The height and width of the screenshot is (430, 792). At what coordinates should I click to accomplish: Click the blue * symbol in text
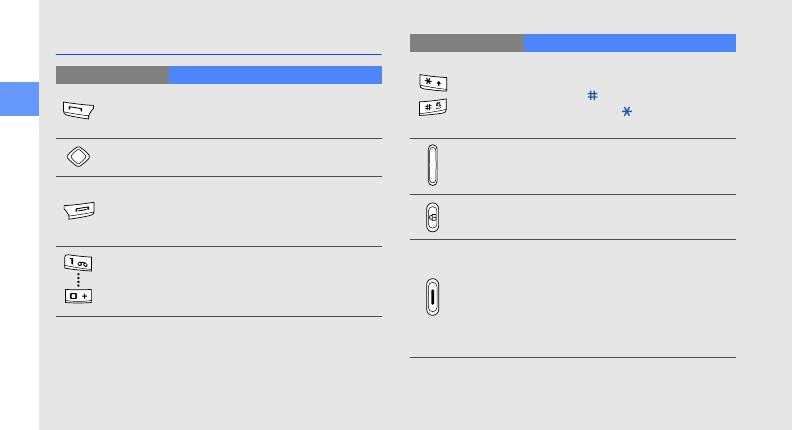[x=626, y=115]
